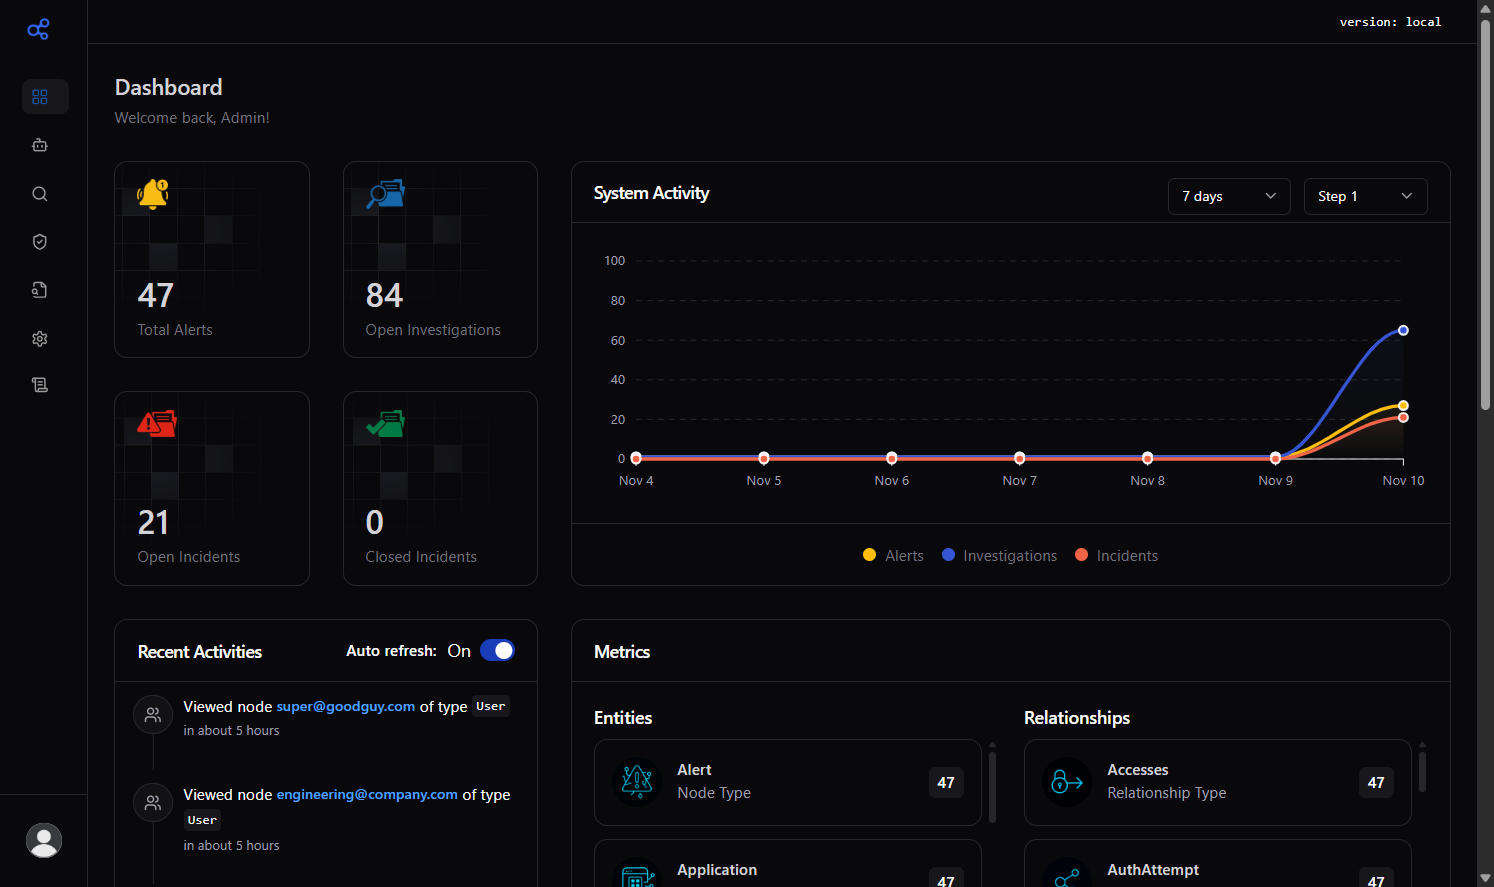Click the graph logo at top left
The width and height of the screenshot is (1494, 887).
point(38,29)
